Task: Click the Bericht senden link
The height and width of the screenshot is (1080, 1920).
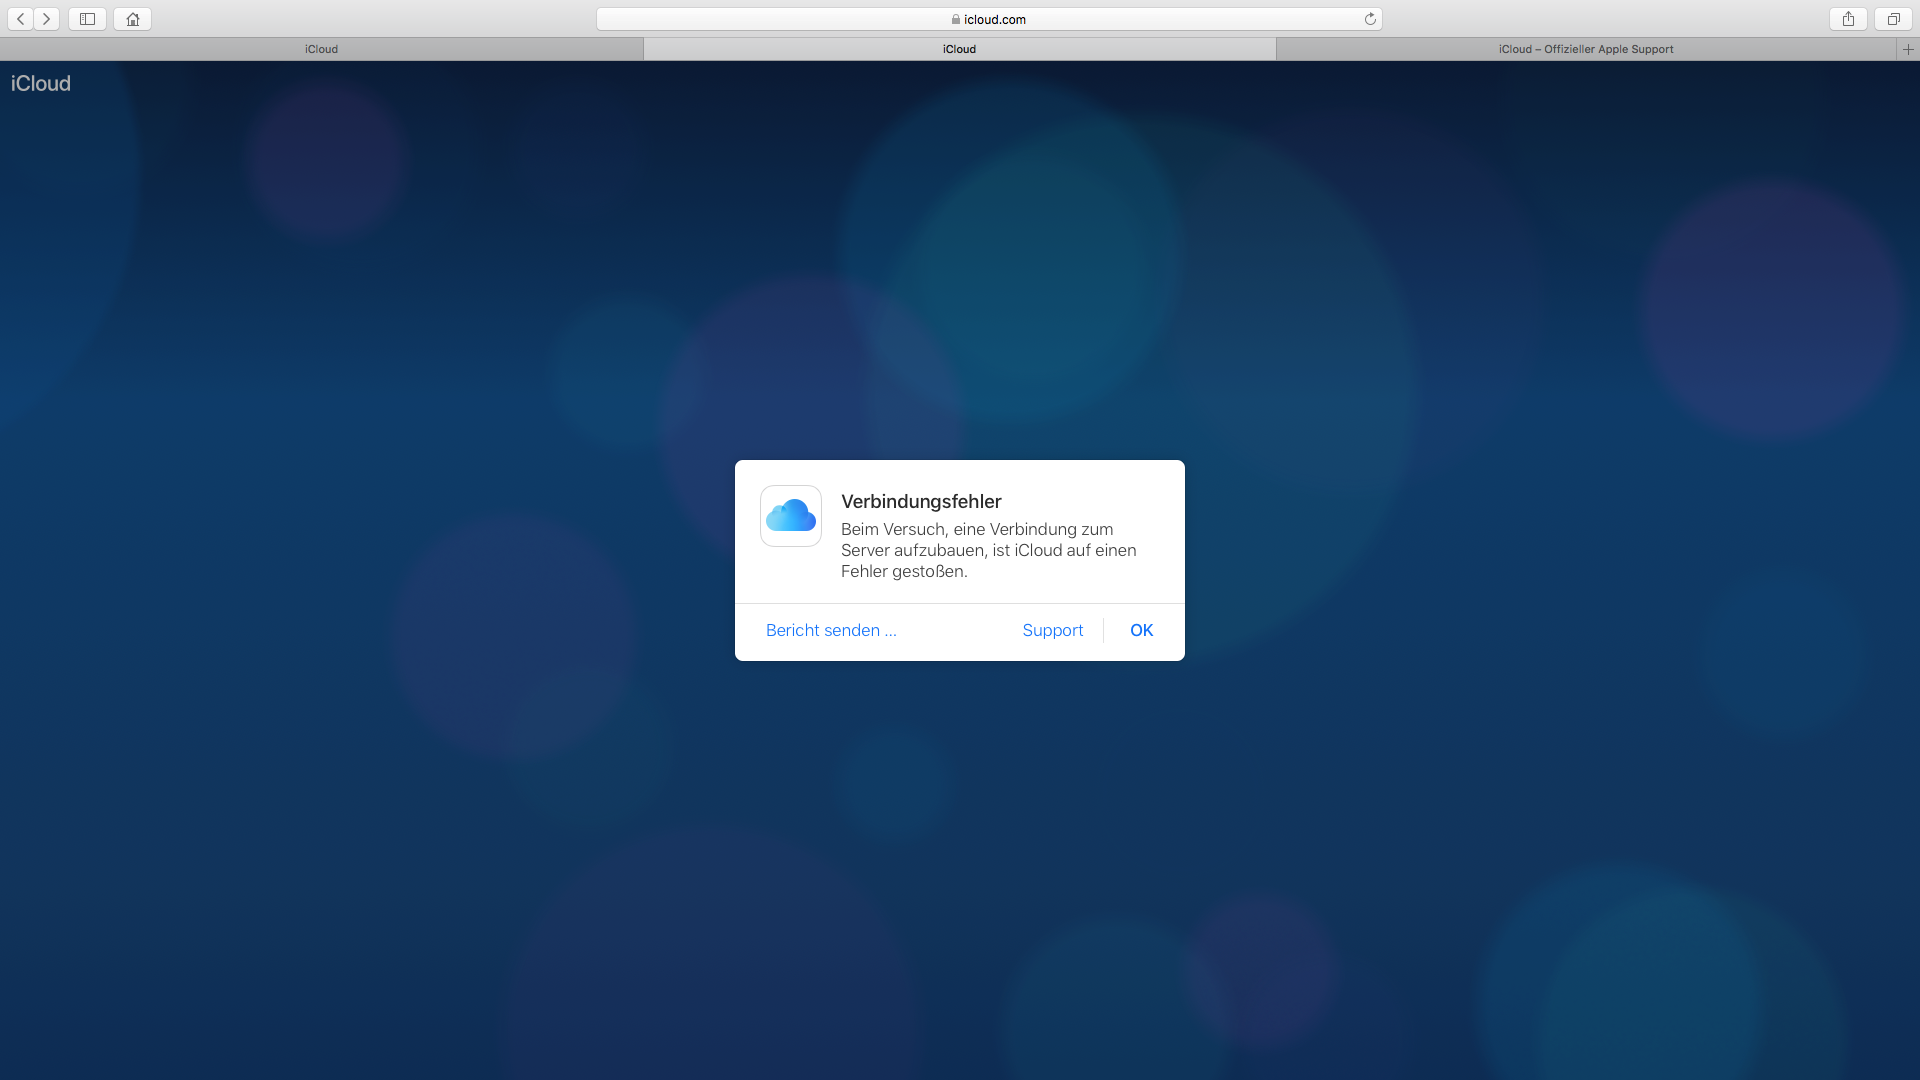Action: coord(831,630)
